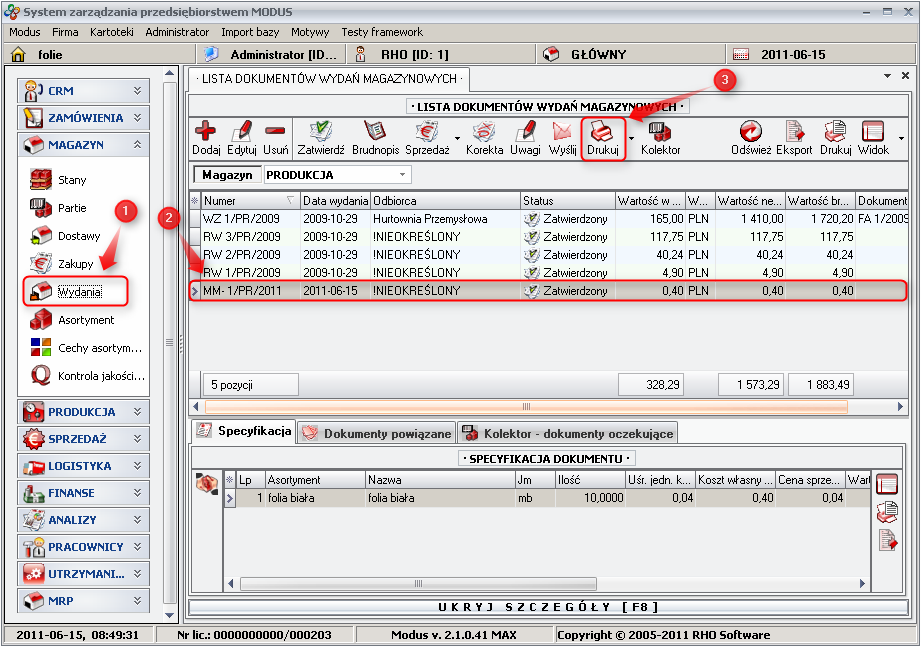Viewport: 921px width, 647px height.
Task: Open the Korekta toolbar icon
Action: click(x=485, y=132)
